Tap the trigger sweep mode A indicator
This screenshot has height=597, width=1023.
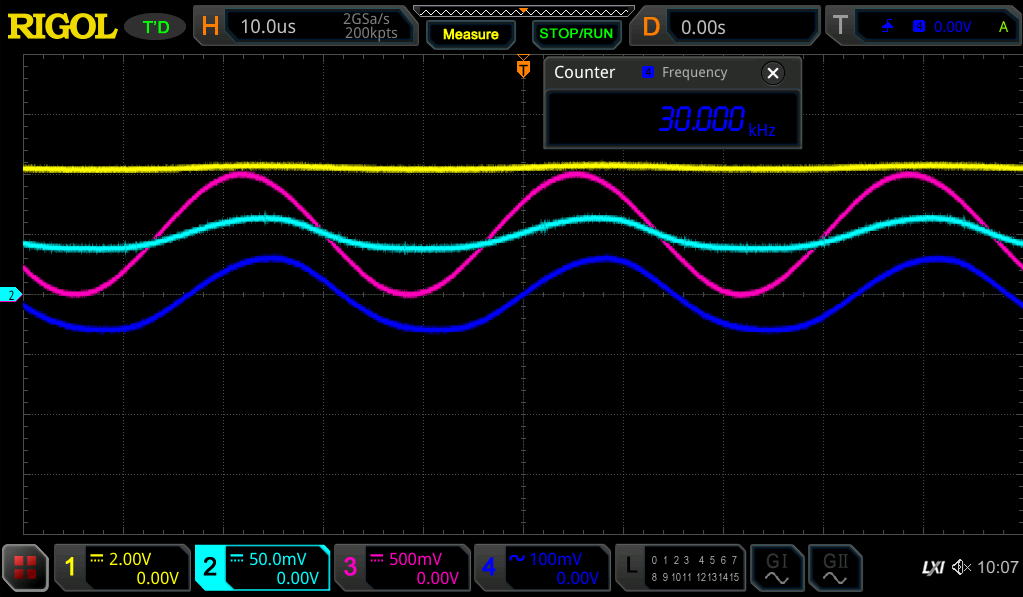(1003, 27)
